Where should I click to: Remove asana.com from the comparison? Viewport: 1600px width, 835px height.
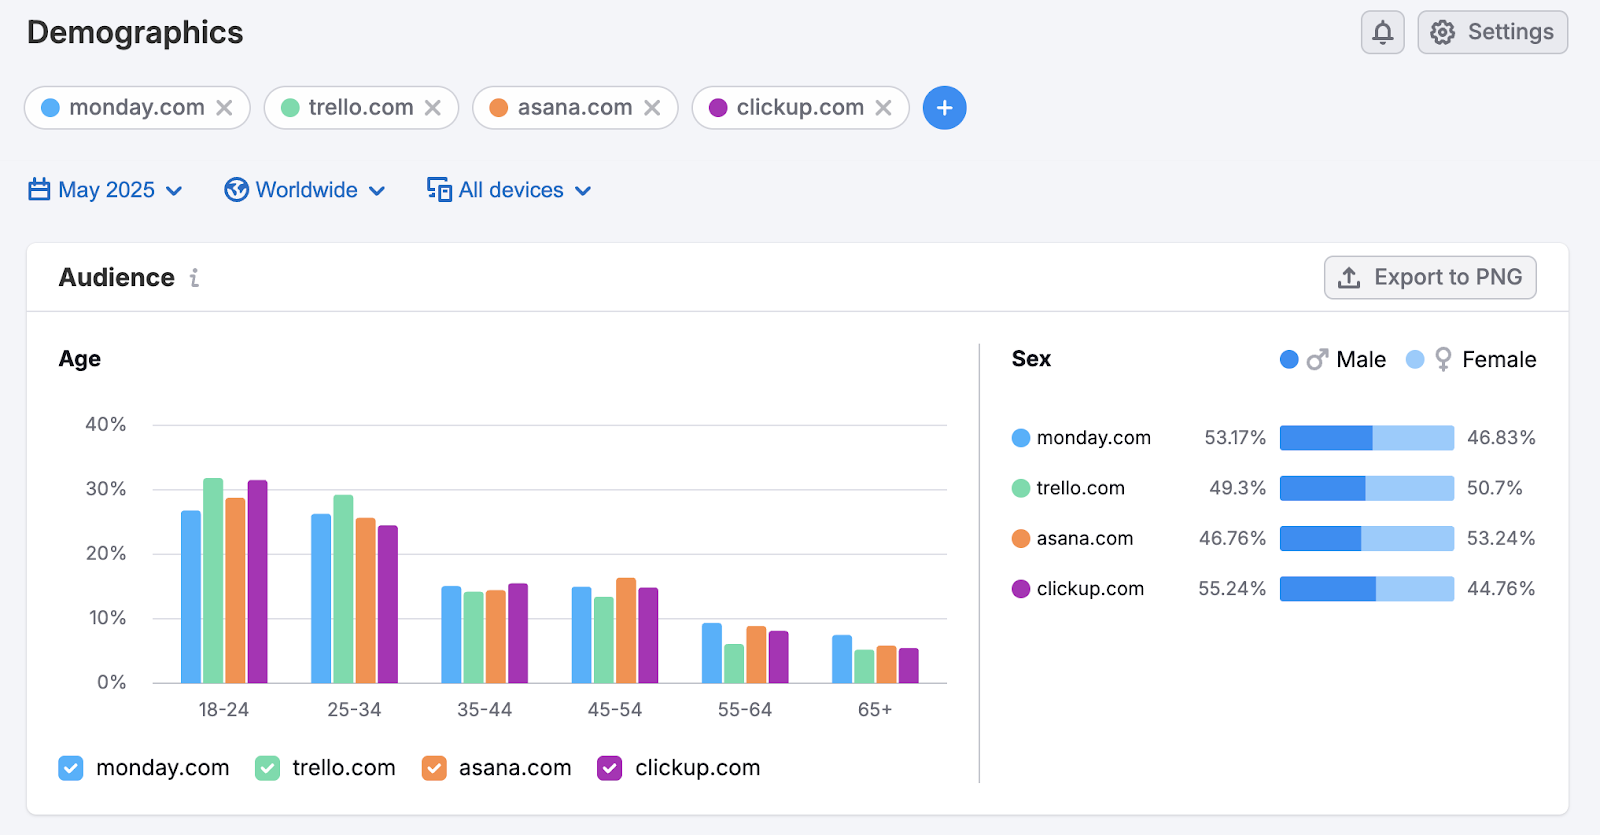[x=652, y=108]
